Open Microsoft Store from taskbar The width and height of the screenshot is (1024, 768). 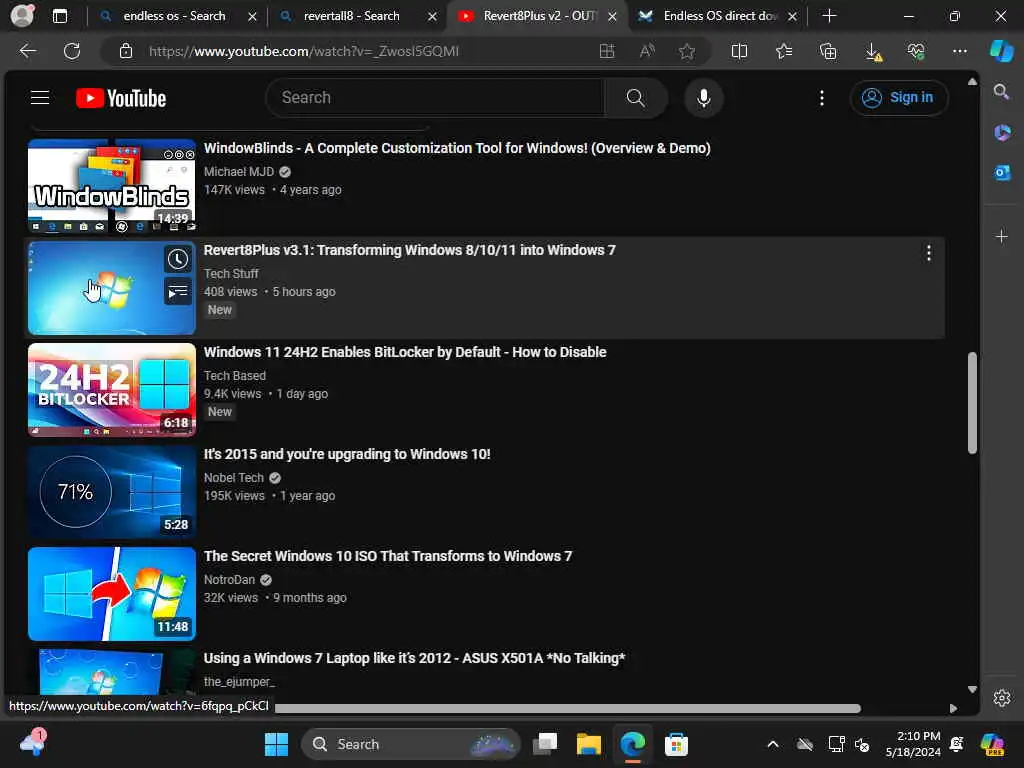(x=676, y=744)
